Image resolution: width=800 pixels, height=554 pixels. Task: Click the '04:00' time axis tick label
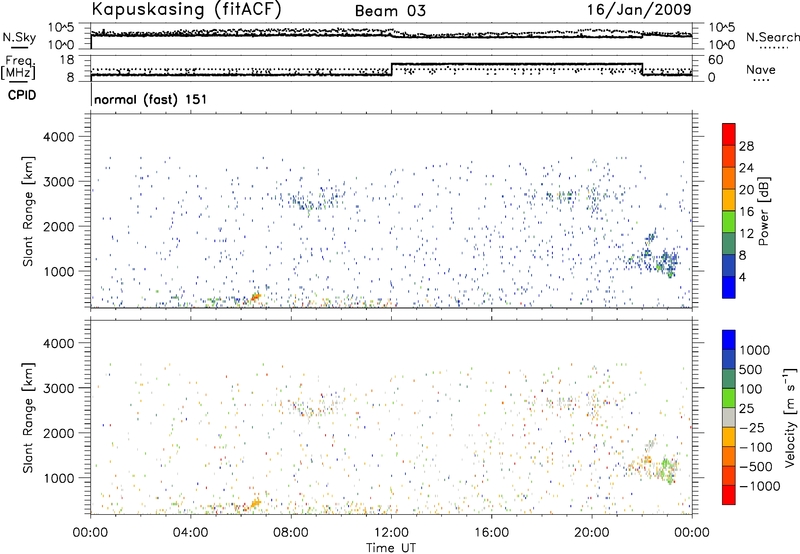190,533
